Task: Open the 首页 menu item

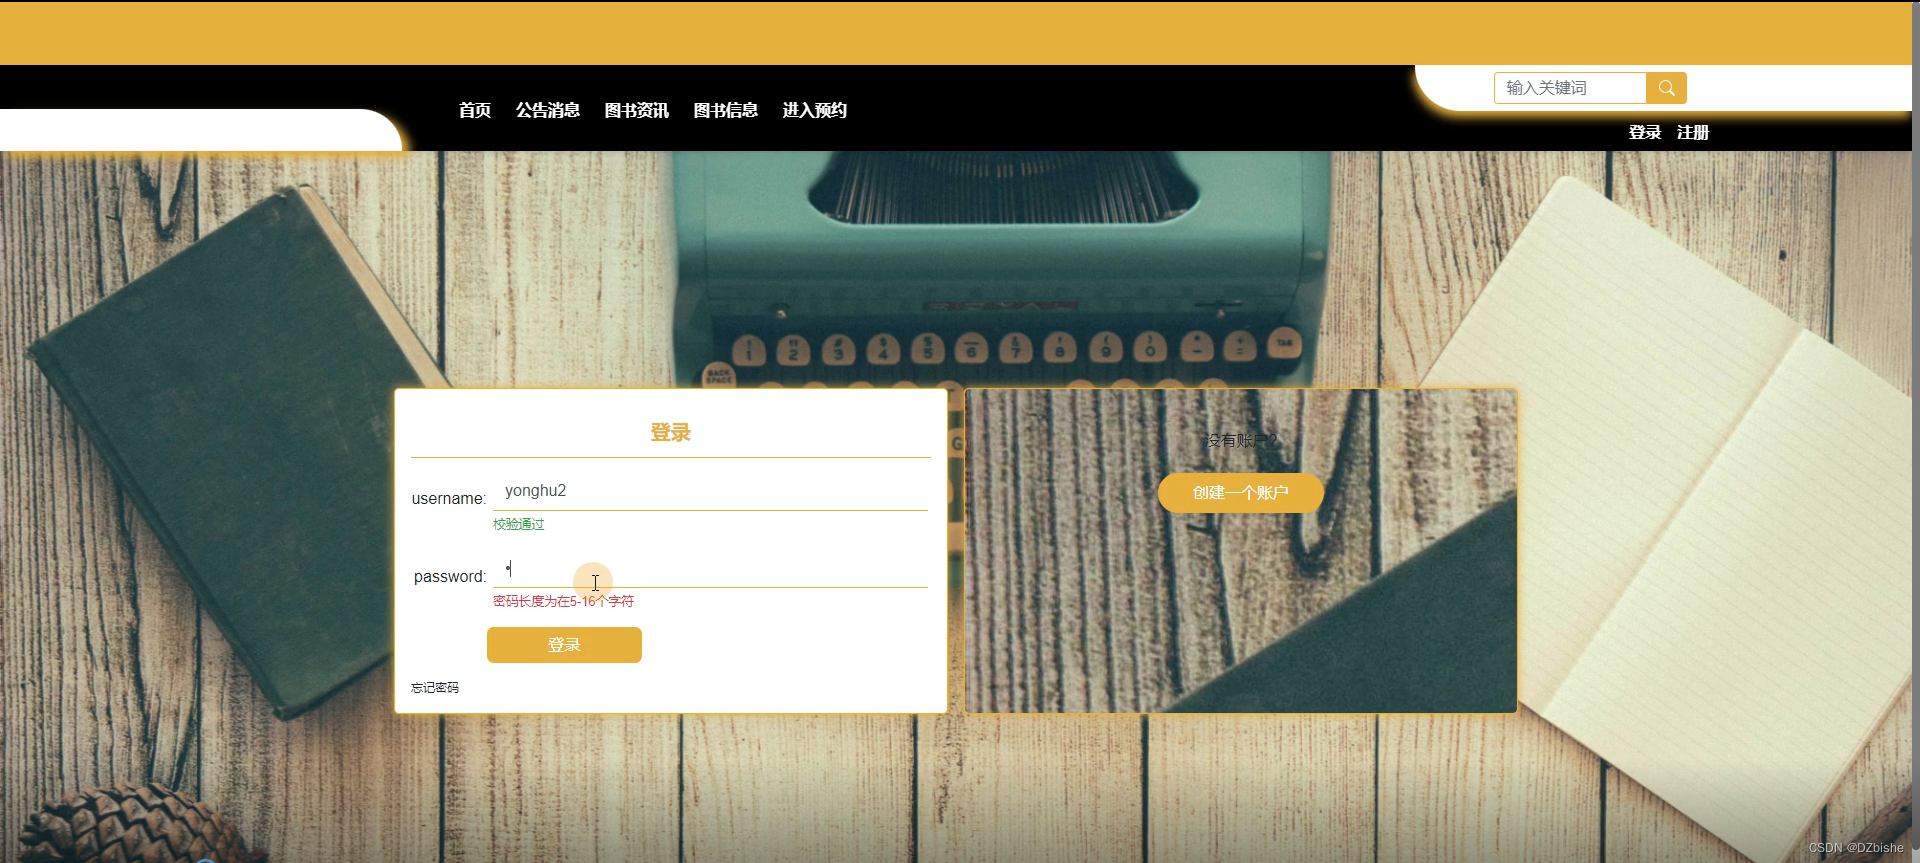Action: (475, 110)
